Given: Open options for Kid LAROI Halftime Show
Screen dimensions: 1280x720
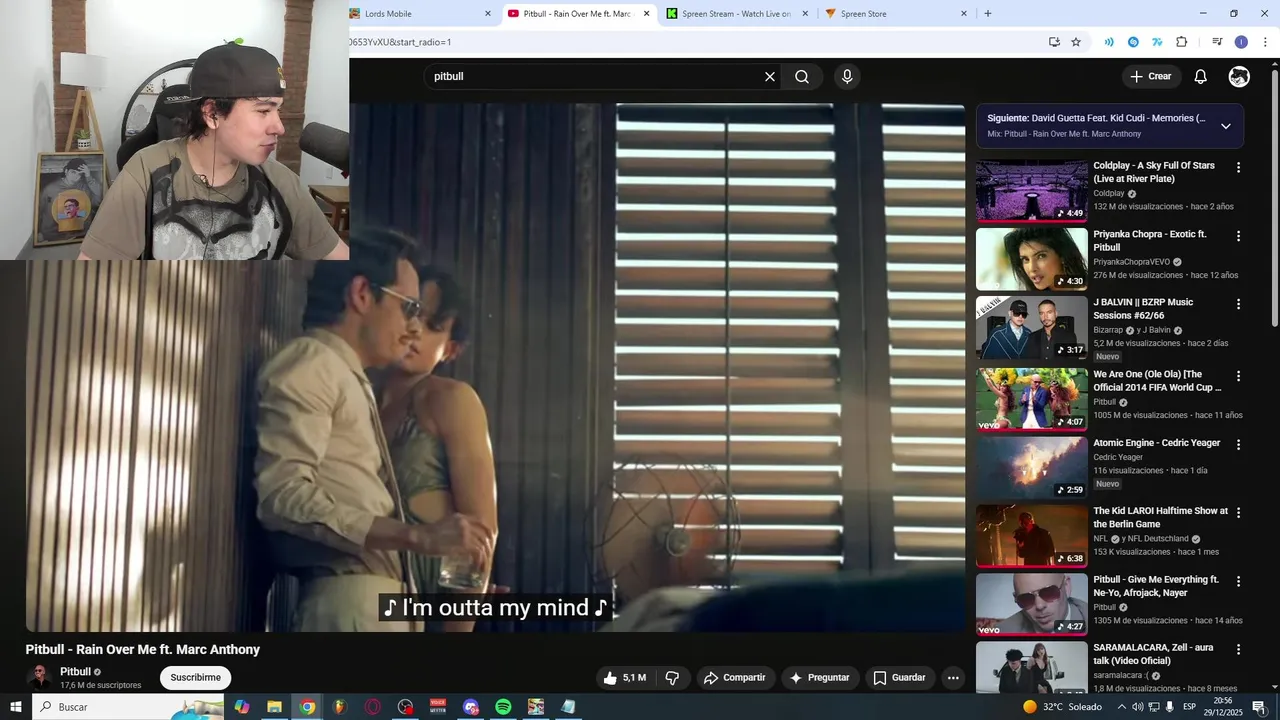Looking at the screenshot, I should pyautogui.click(x=1238, y=512).
